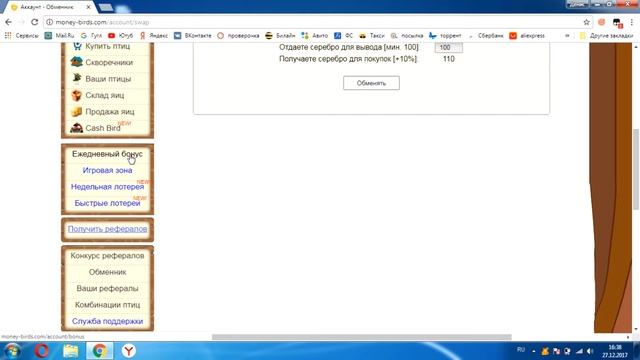640x360 pixels.
Task: Click the address bar URL
Action: [102, 22]
